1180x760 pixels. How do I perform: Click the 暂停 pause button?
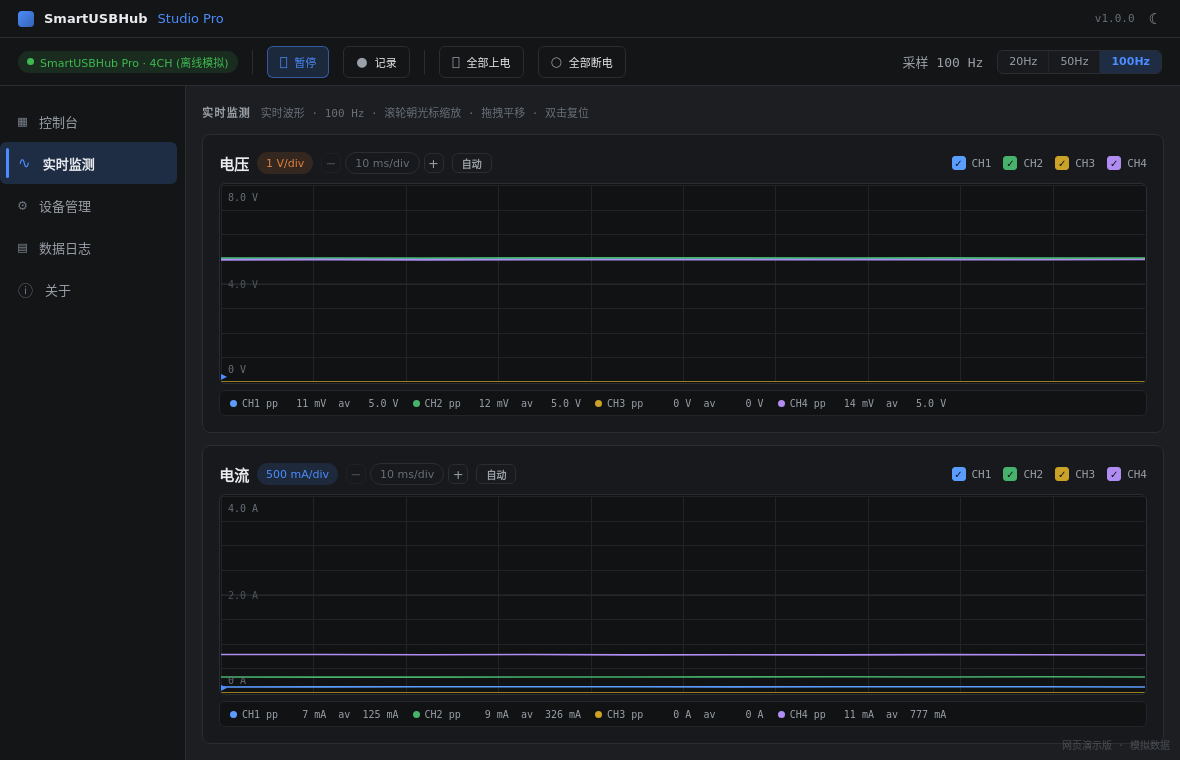click(298, 62)
